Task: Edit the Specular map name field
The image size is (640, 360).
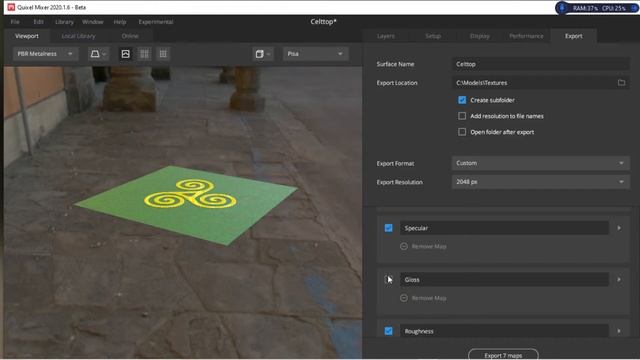Action: 504,228
